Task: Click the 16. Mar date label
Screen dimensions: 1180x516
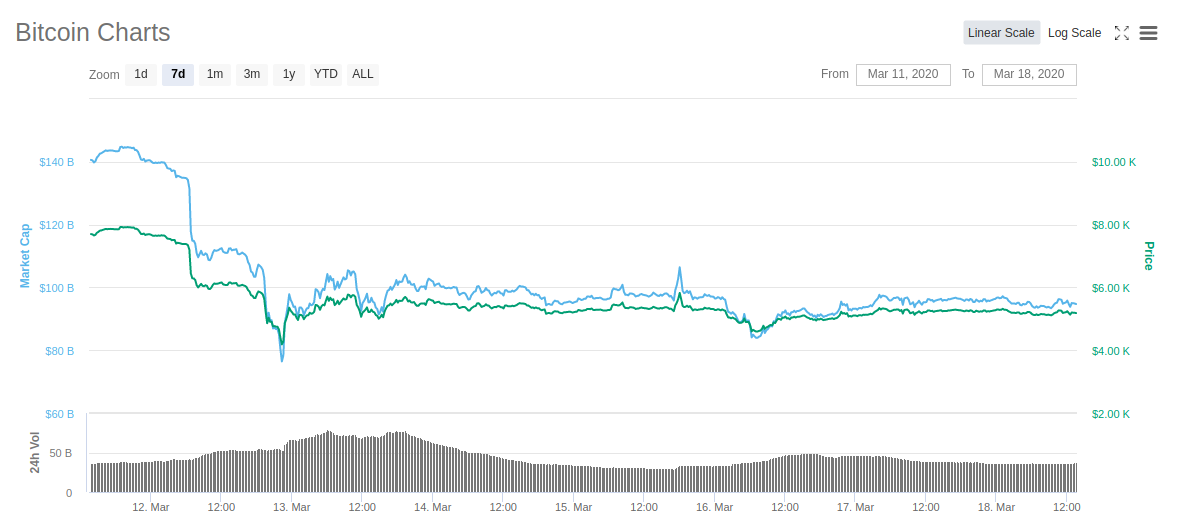Action: (714, 507)
